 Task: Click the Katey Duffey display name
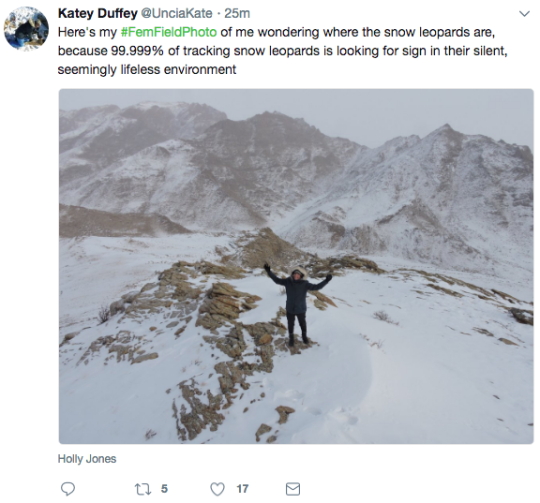pos(98,13)
